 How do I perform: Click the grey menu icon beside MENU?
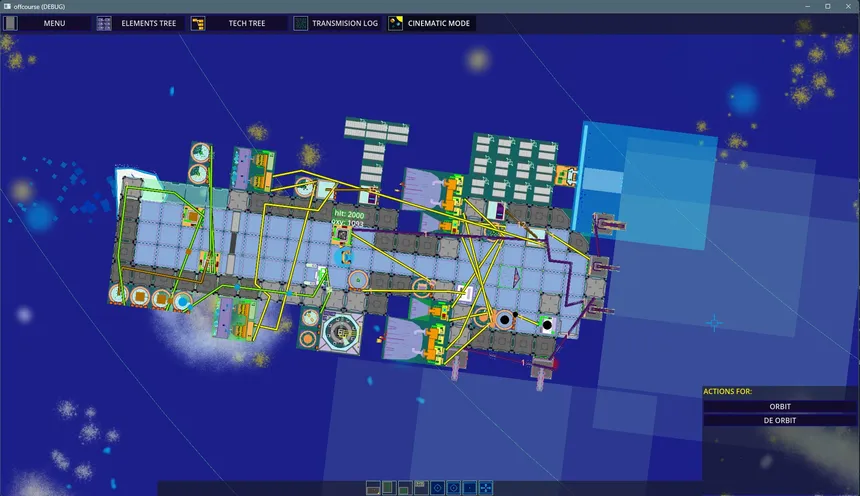10,23
